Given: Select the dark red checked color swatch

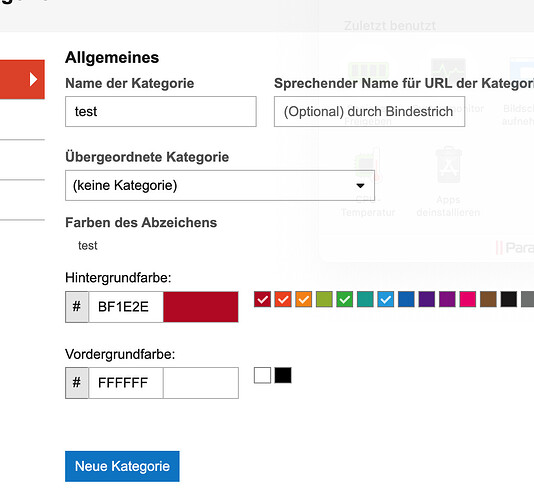Looking at the screenshot, I should coord(262,299).
